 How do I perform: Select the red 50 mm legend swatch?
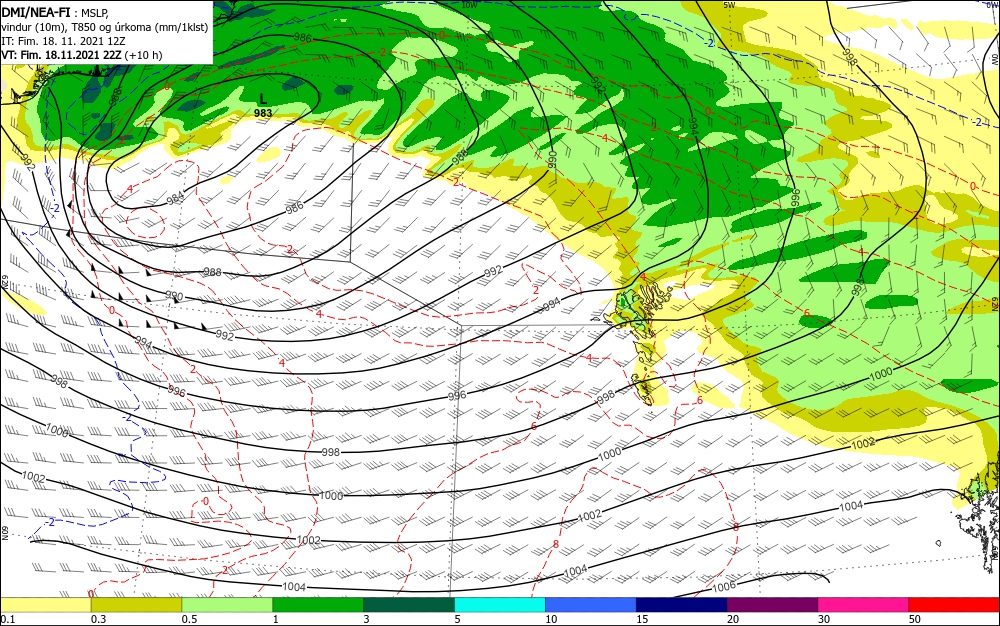click(x=954, y=605)
